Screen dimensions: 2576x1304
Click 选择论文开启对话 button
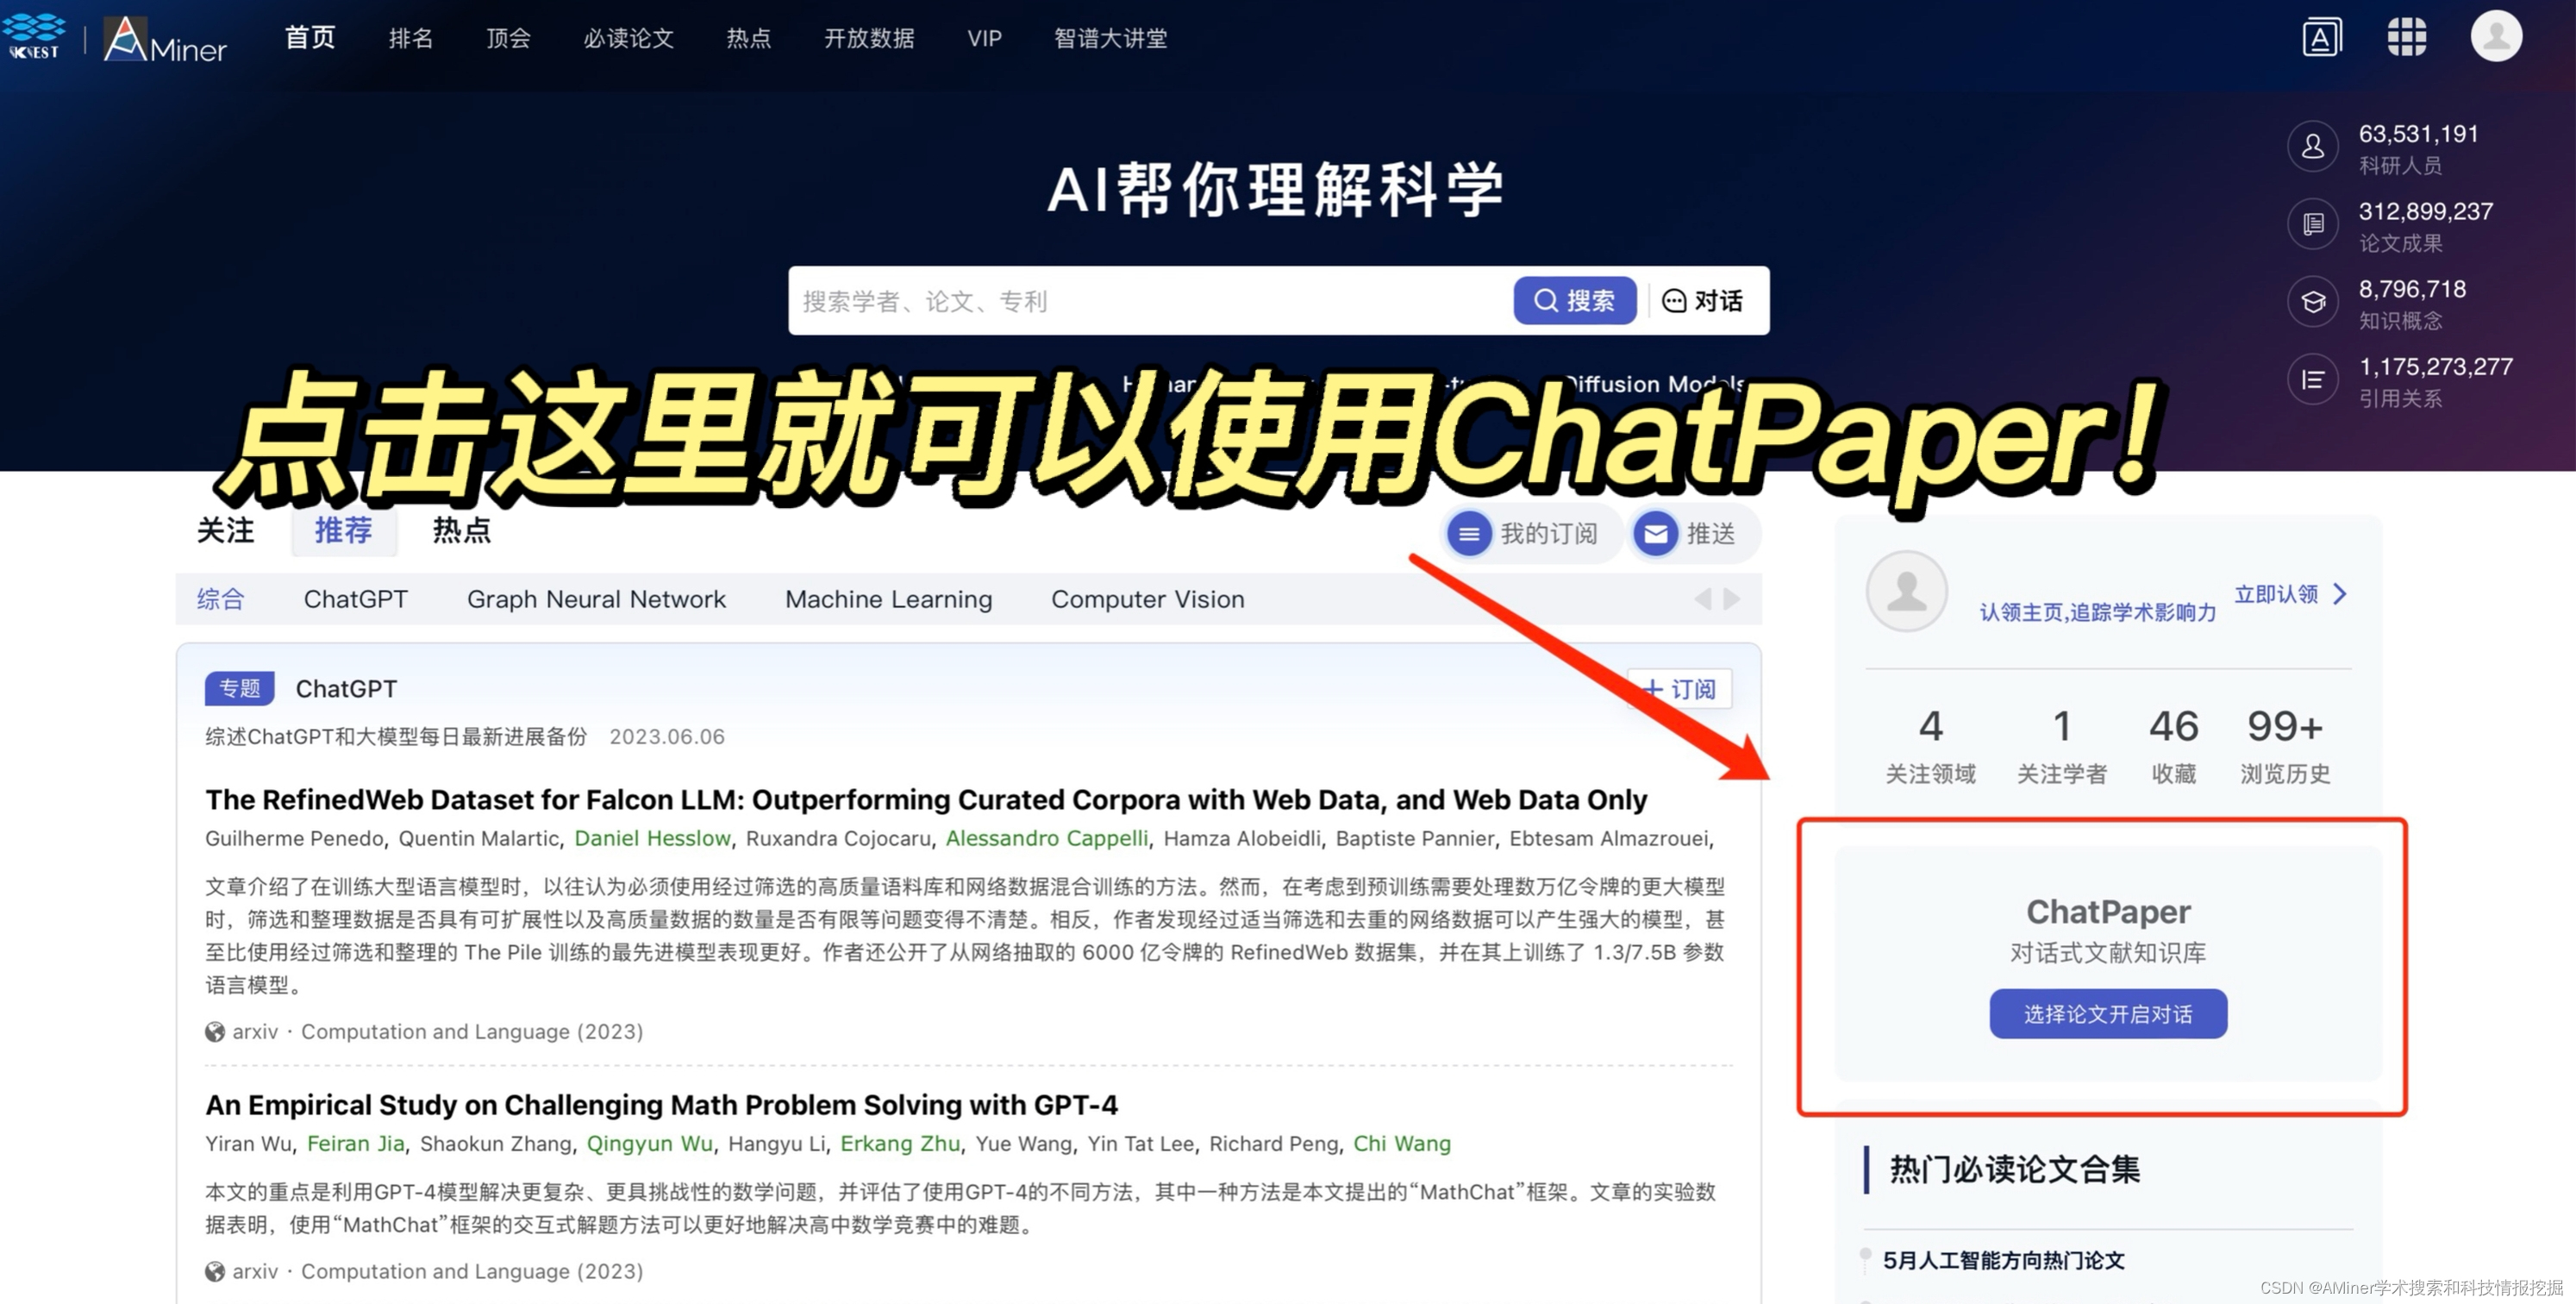[2108, 1015]
